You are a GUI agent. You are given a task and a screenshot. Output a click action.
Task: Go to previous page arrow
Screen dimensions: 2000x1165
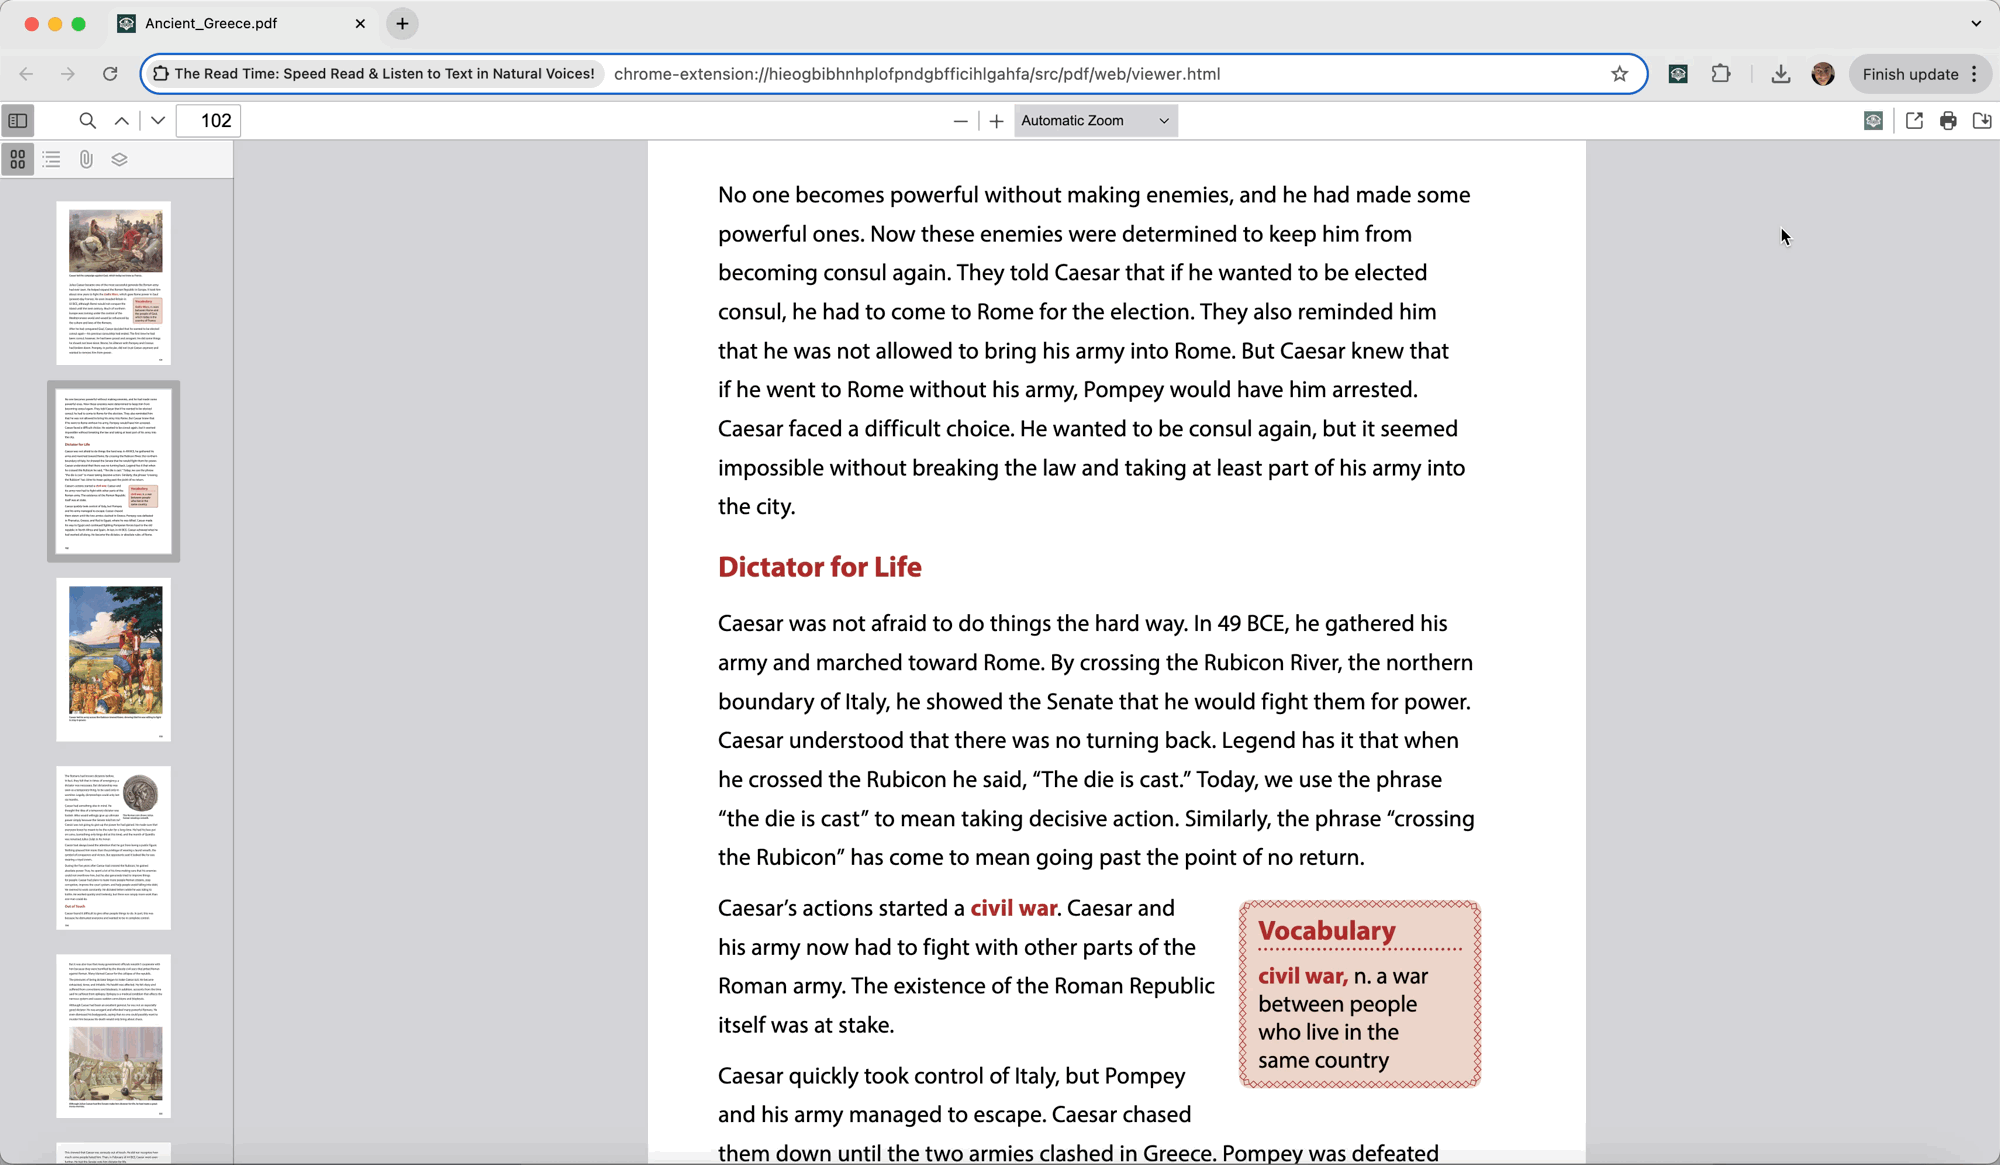click(122, 121)
